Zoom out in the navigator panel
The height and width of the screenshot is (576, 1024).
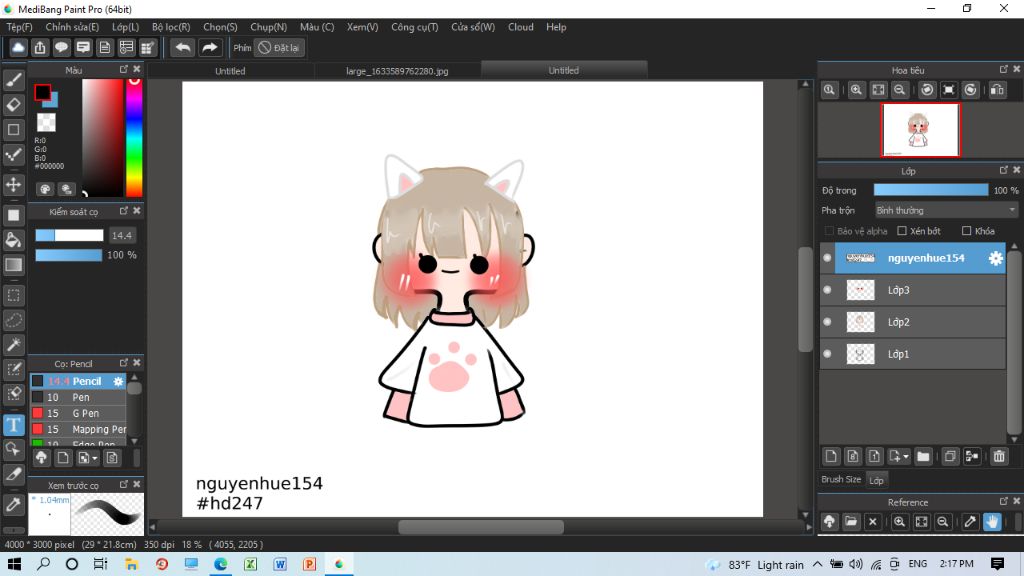[x=900, y=90]
